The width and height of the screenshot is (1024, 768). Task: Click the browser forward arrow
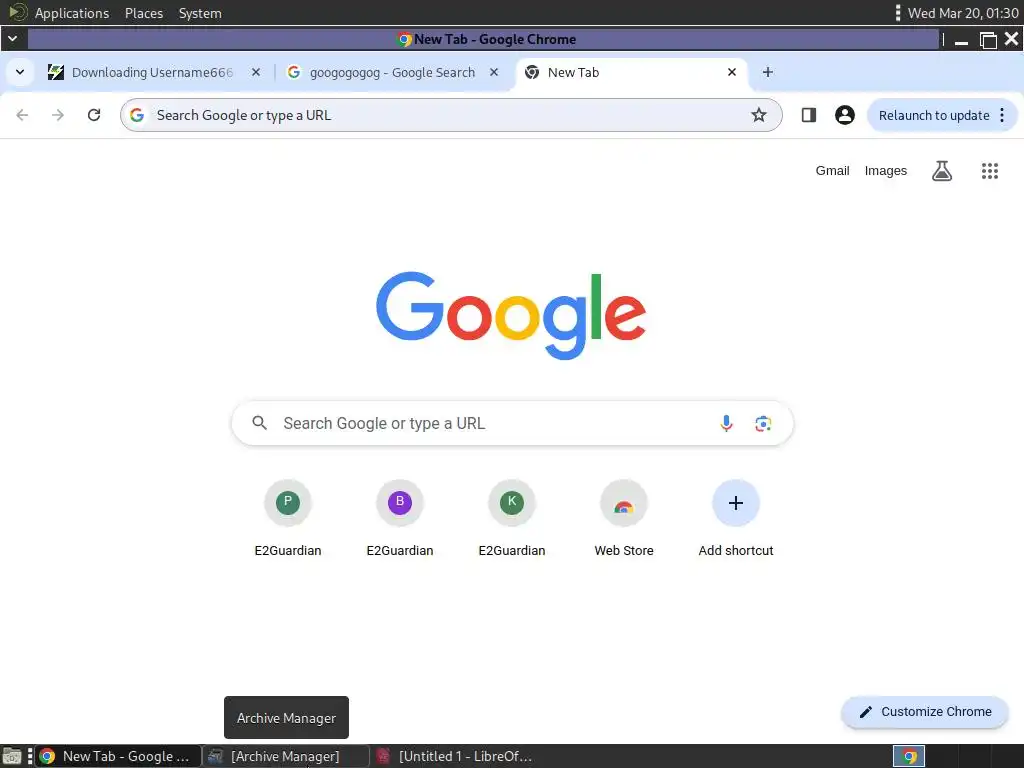(x=58, y=115)
